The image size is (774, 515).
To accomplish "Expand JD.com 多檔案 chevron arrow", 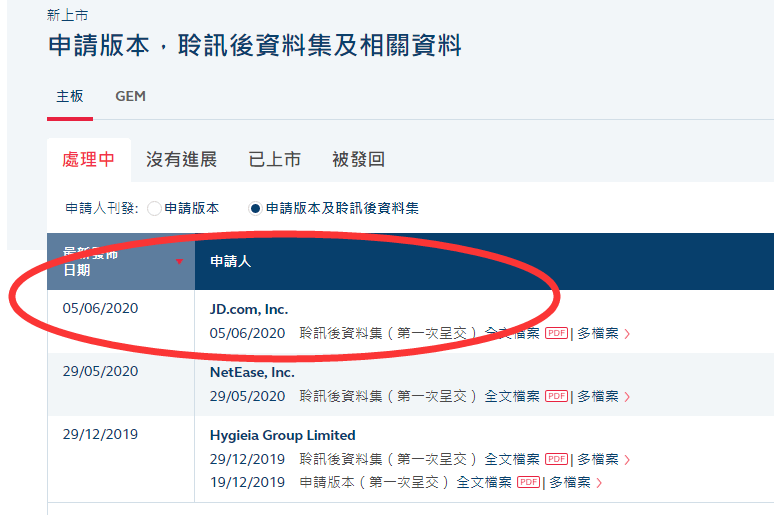I will pyautogui.click(x=627, y=334).
